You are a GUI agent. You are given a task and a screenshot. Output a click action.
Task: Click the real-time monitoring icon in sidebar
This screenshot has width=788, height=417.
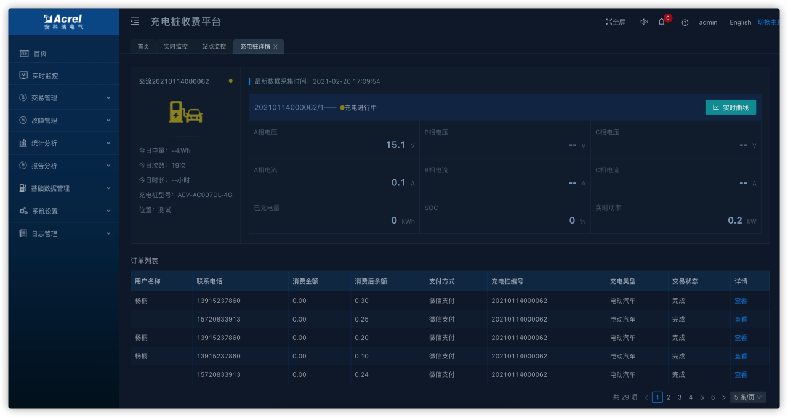[24, 76]
